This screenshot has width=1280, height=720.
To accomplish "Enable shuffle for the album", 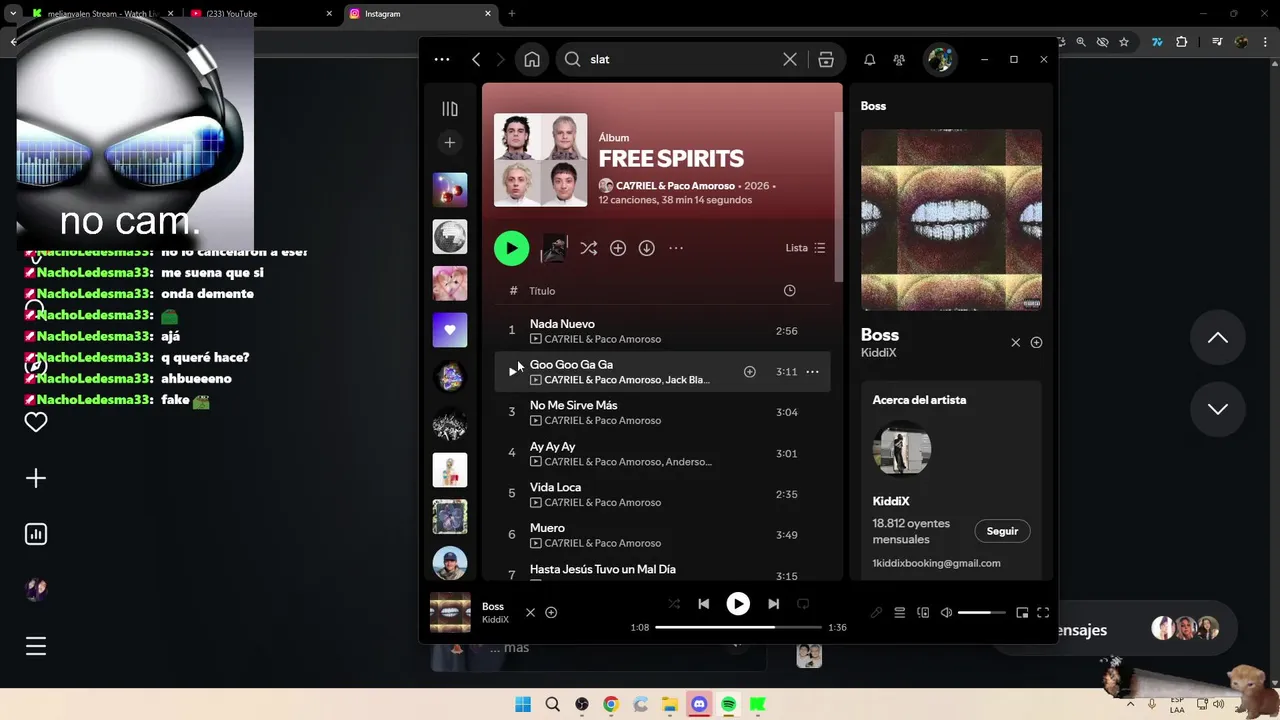I will click(588, 248).
